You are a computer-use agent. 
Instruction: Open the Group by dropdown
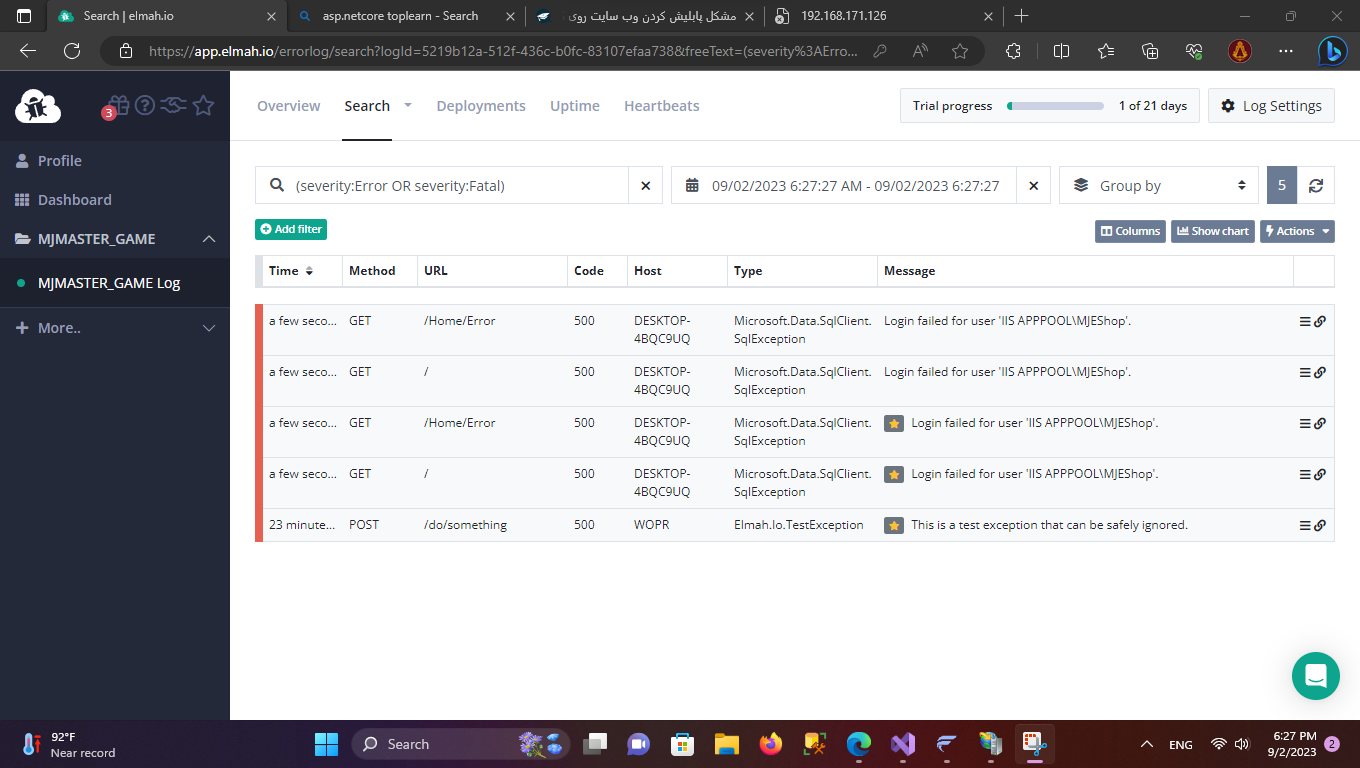tap(1158, 186)
